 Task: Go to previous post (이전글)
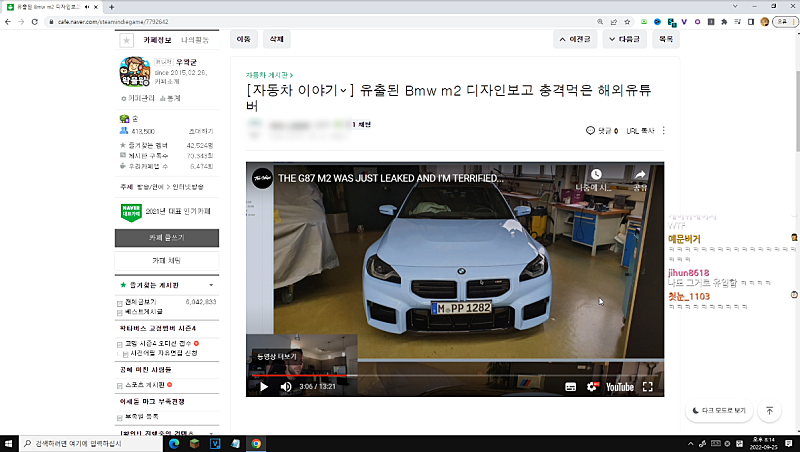click(575, 39)
